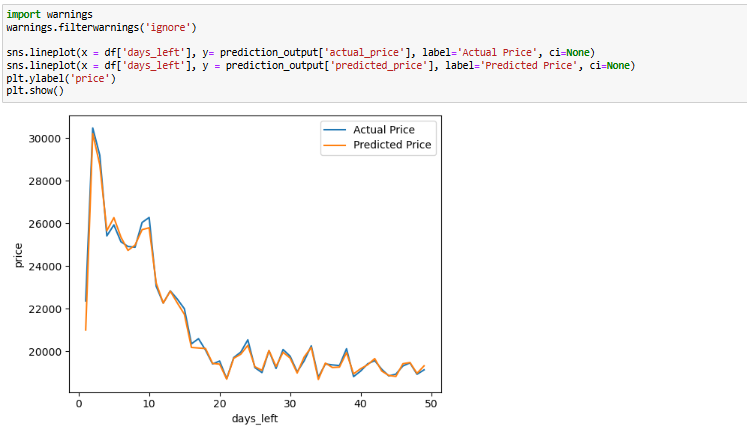Click the 'import warnings' code line
Screen dimensions: 747x437
[48, 15]
